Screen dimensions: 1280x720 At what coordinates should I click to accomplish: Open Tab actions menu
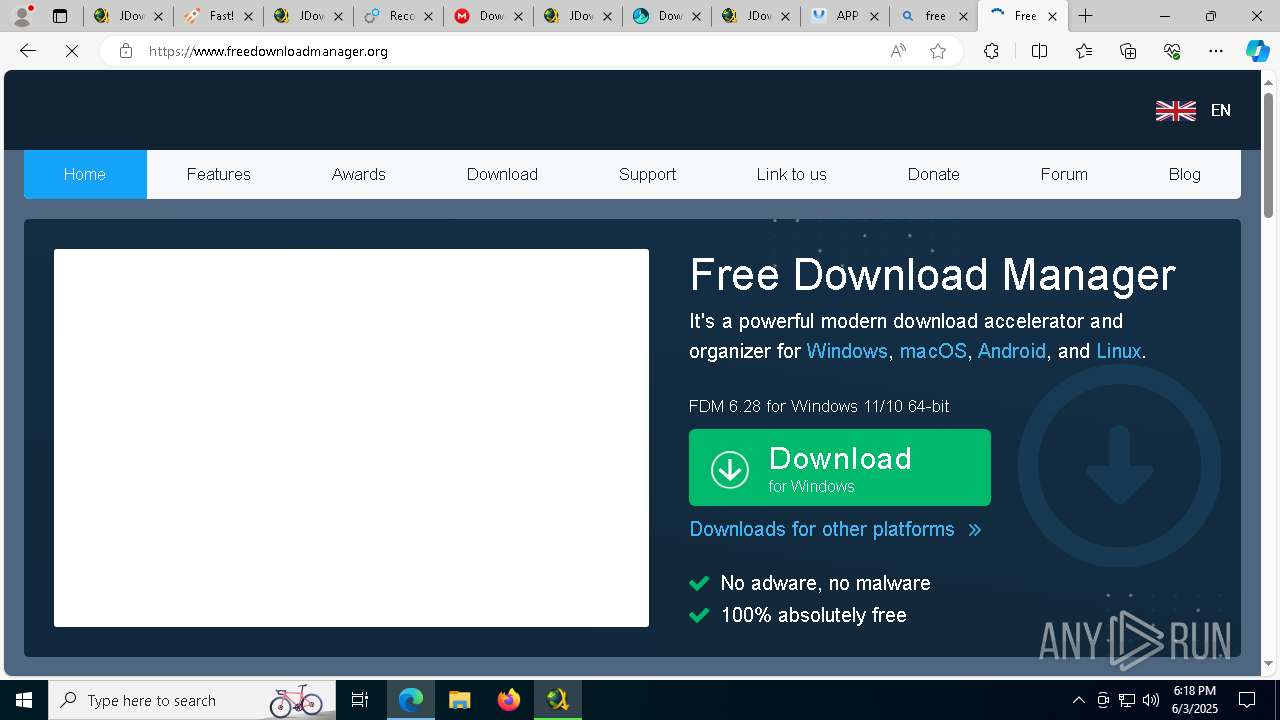point(60,16)
